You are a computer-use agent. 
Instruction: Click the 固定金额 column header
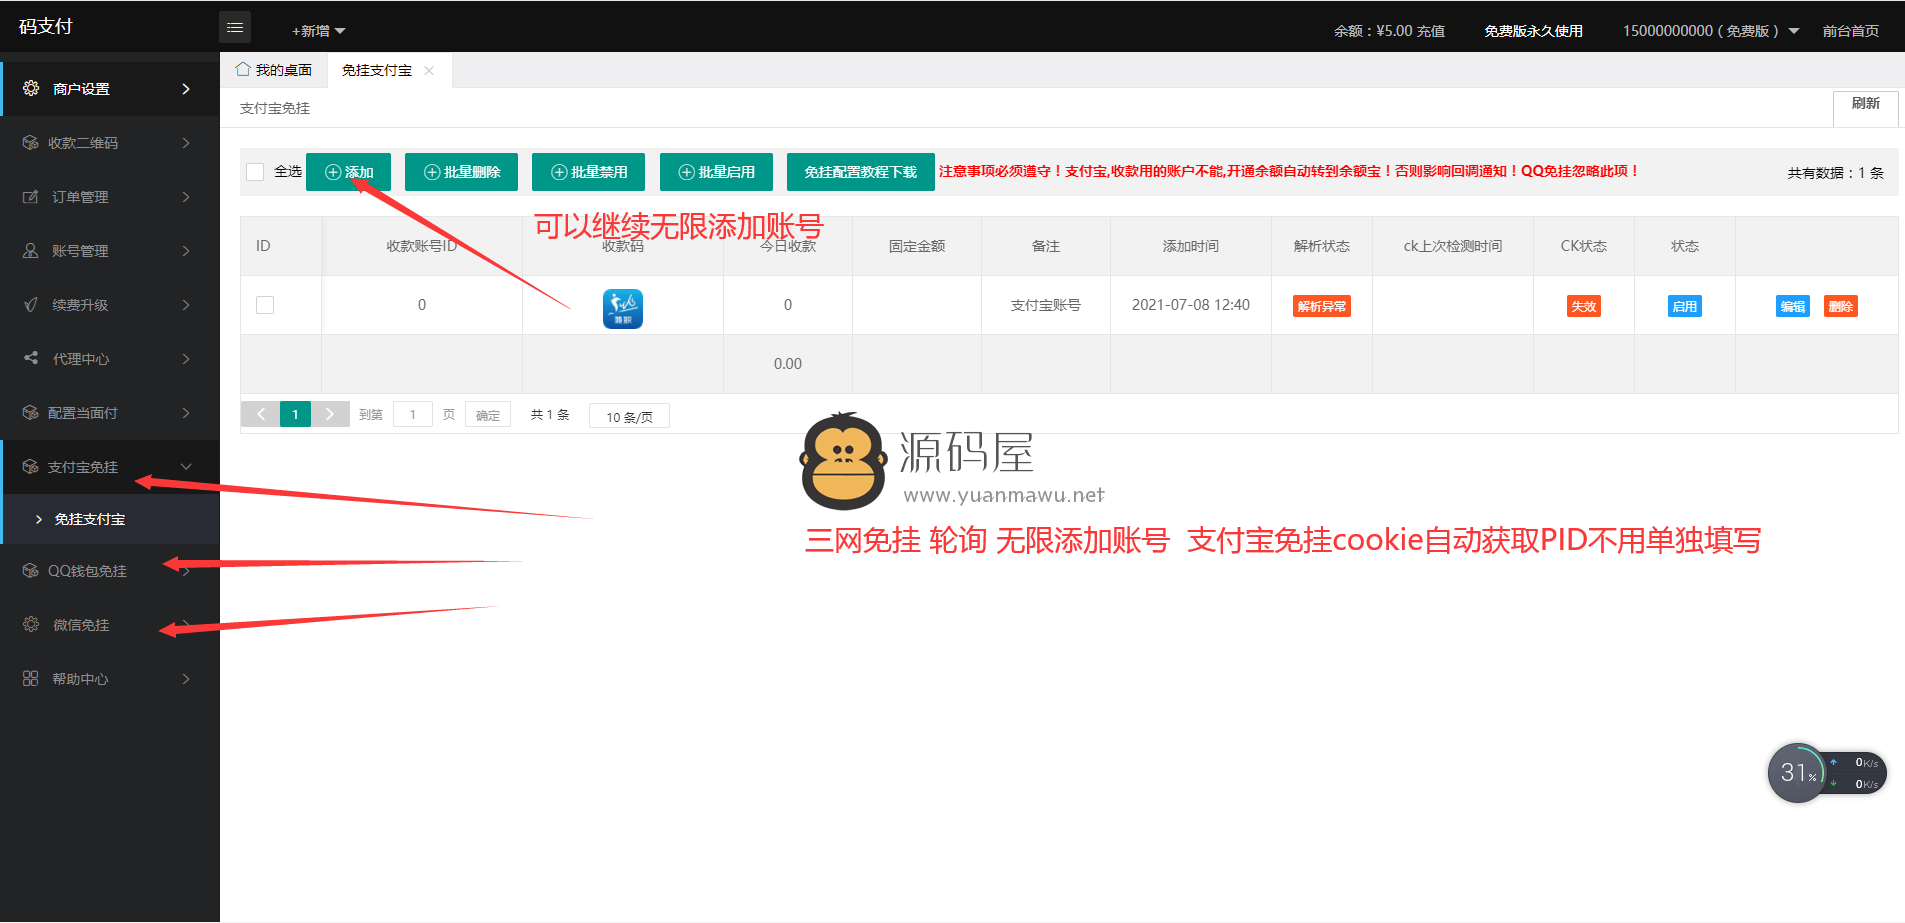tap(917, 246)
